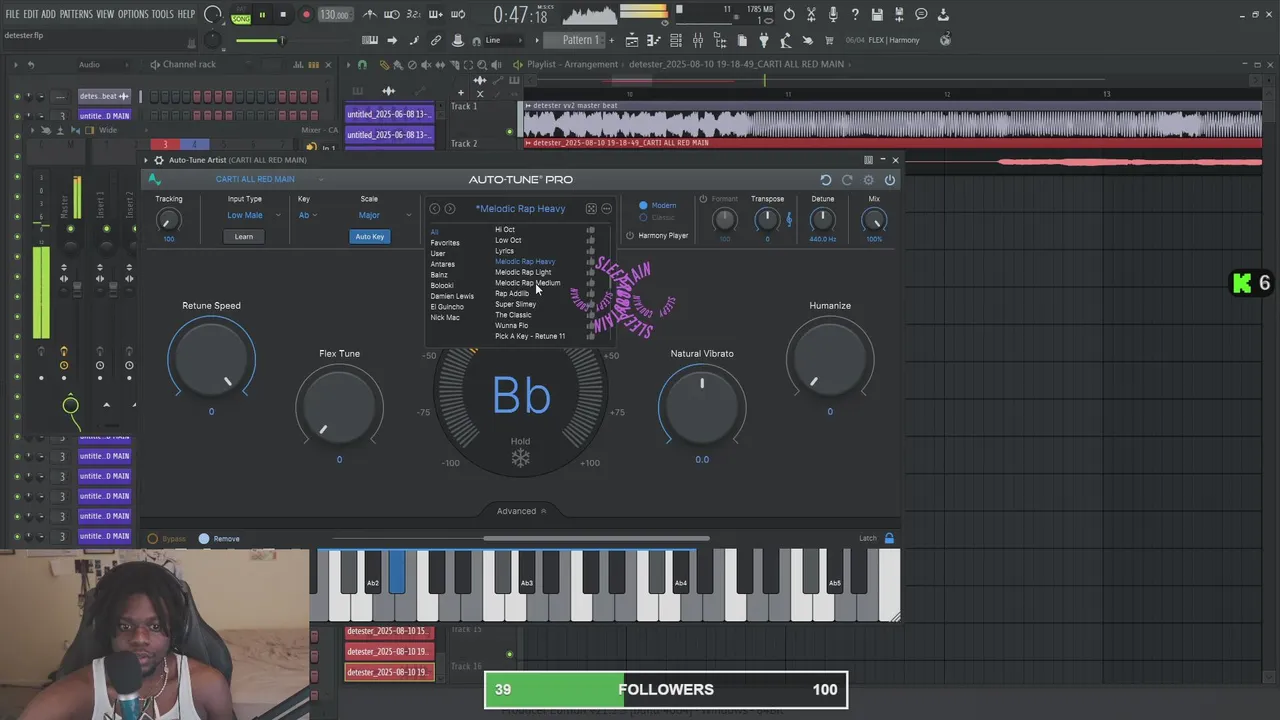Click the randomize icon beside preset name
This screenshot has width=1280, height=720.
tap(591, 209)
